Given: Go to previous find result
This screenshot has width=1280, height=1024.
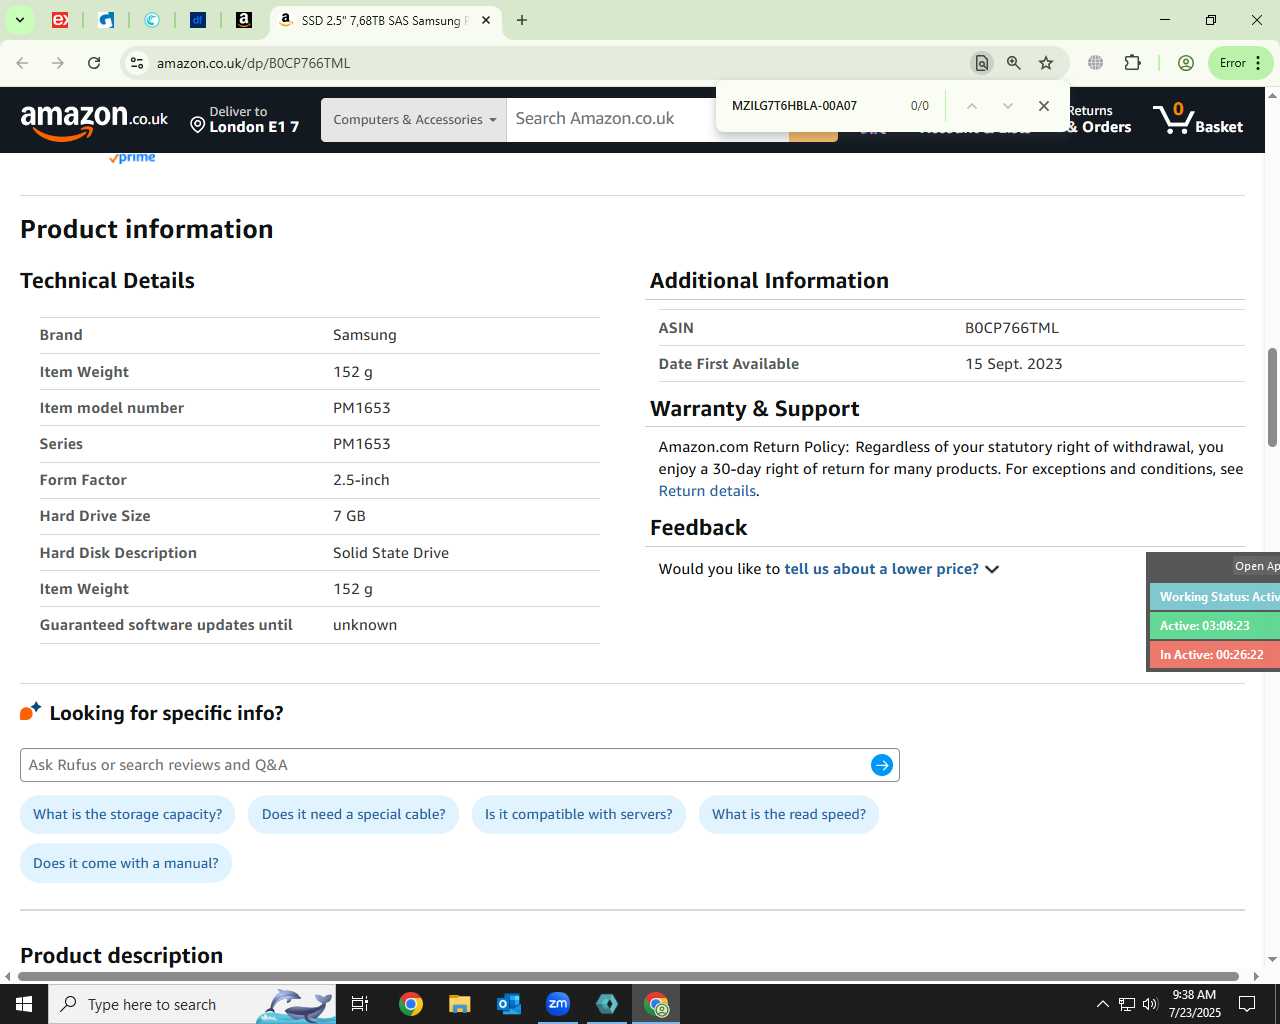Looking at the screenshot, I should [x=971, y=106].
